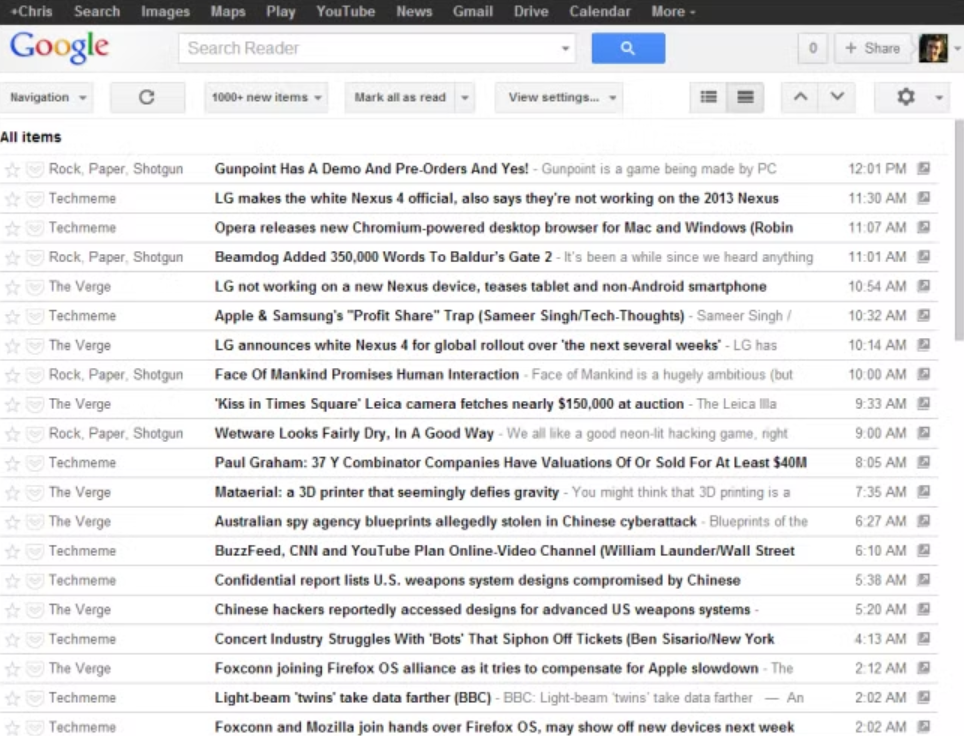Open View settings dropdown

pyautogui.click(x=558, y=97)
